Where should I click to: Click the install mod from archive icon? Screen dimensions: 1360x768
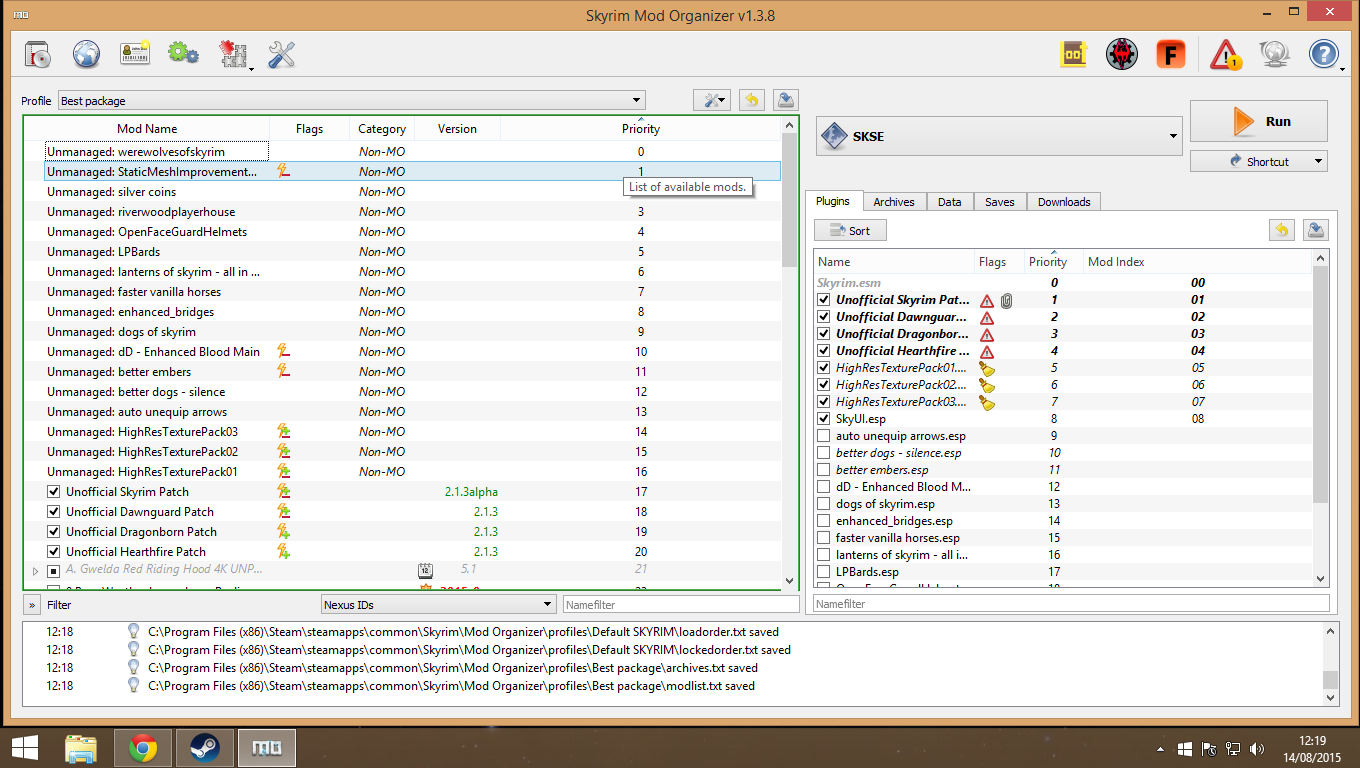(x=38, y=54)
